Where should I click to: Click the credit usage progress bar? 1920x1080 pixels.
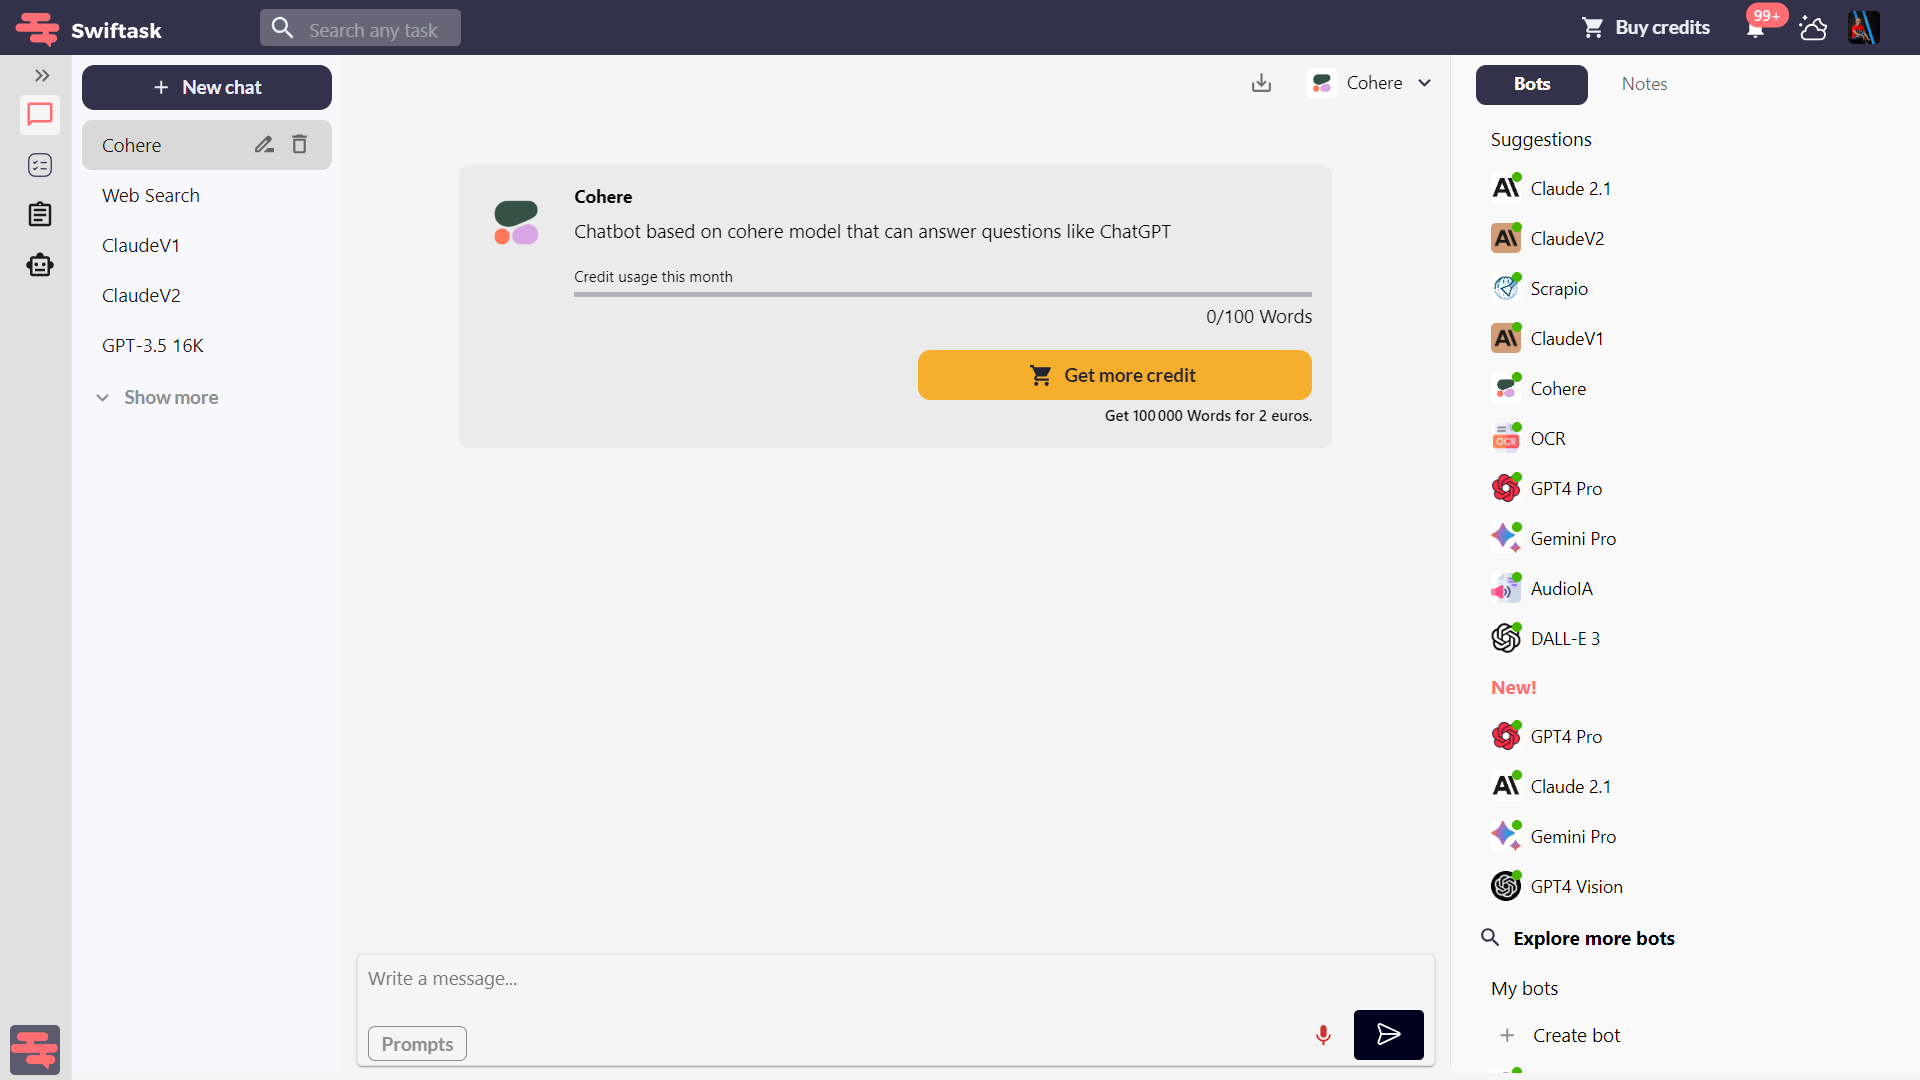[941, 294]
